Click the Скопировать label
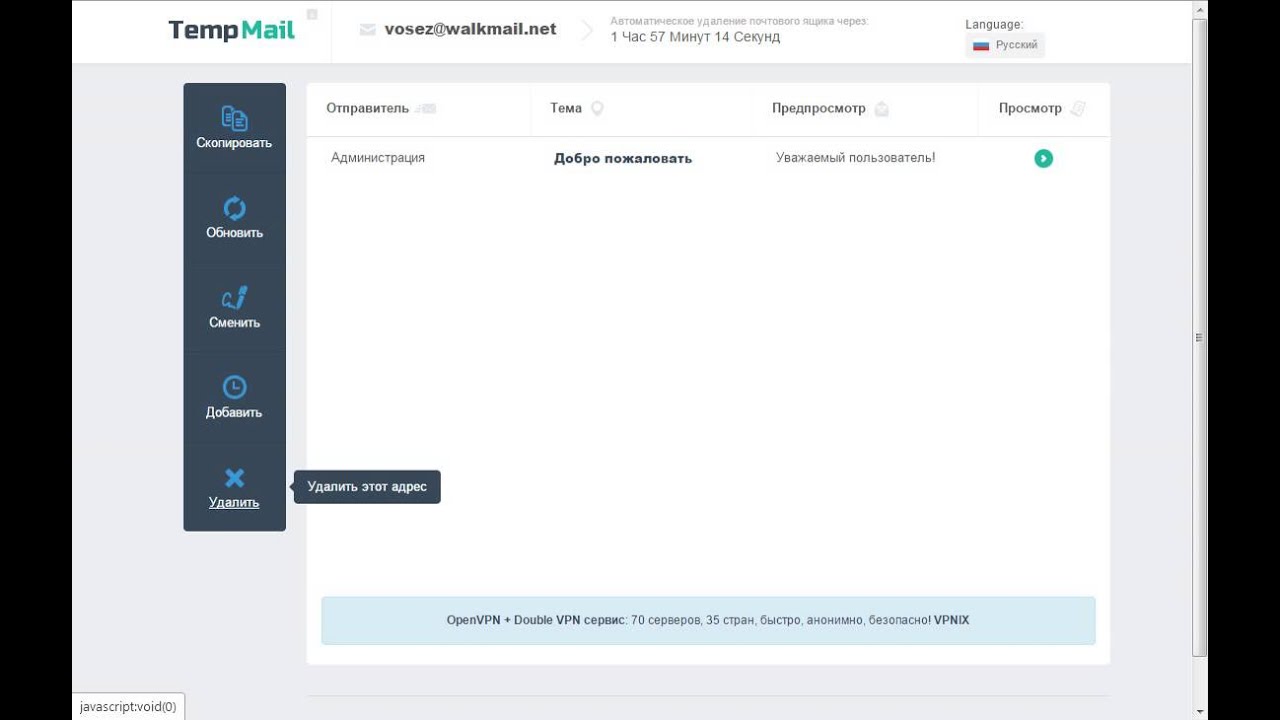Image resolution: width=1280 pixels, height=720 pixels. tap(234, 142)
